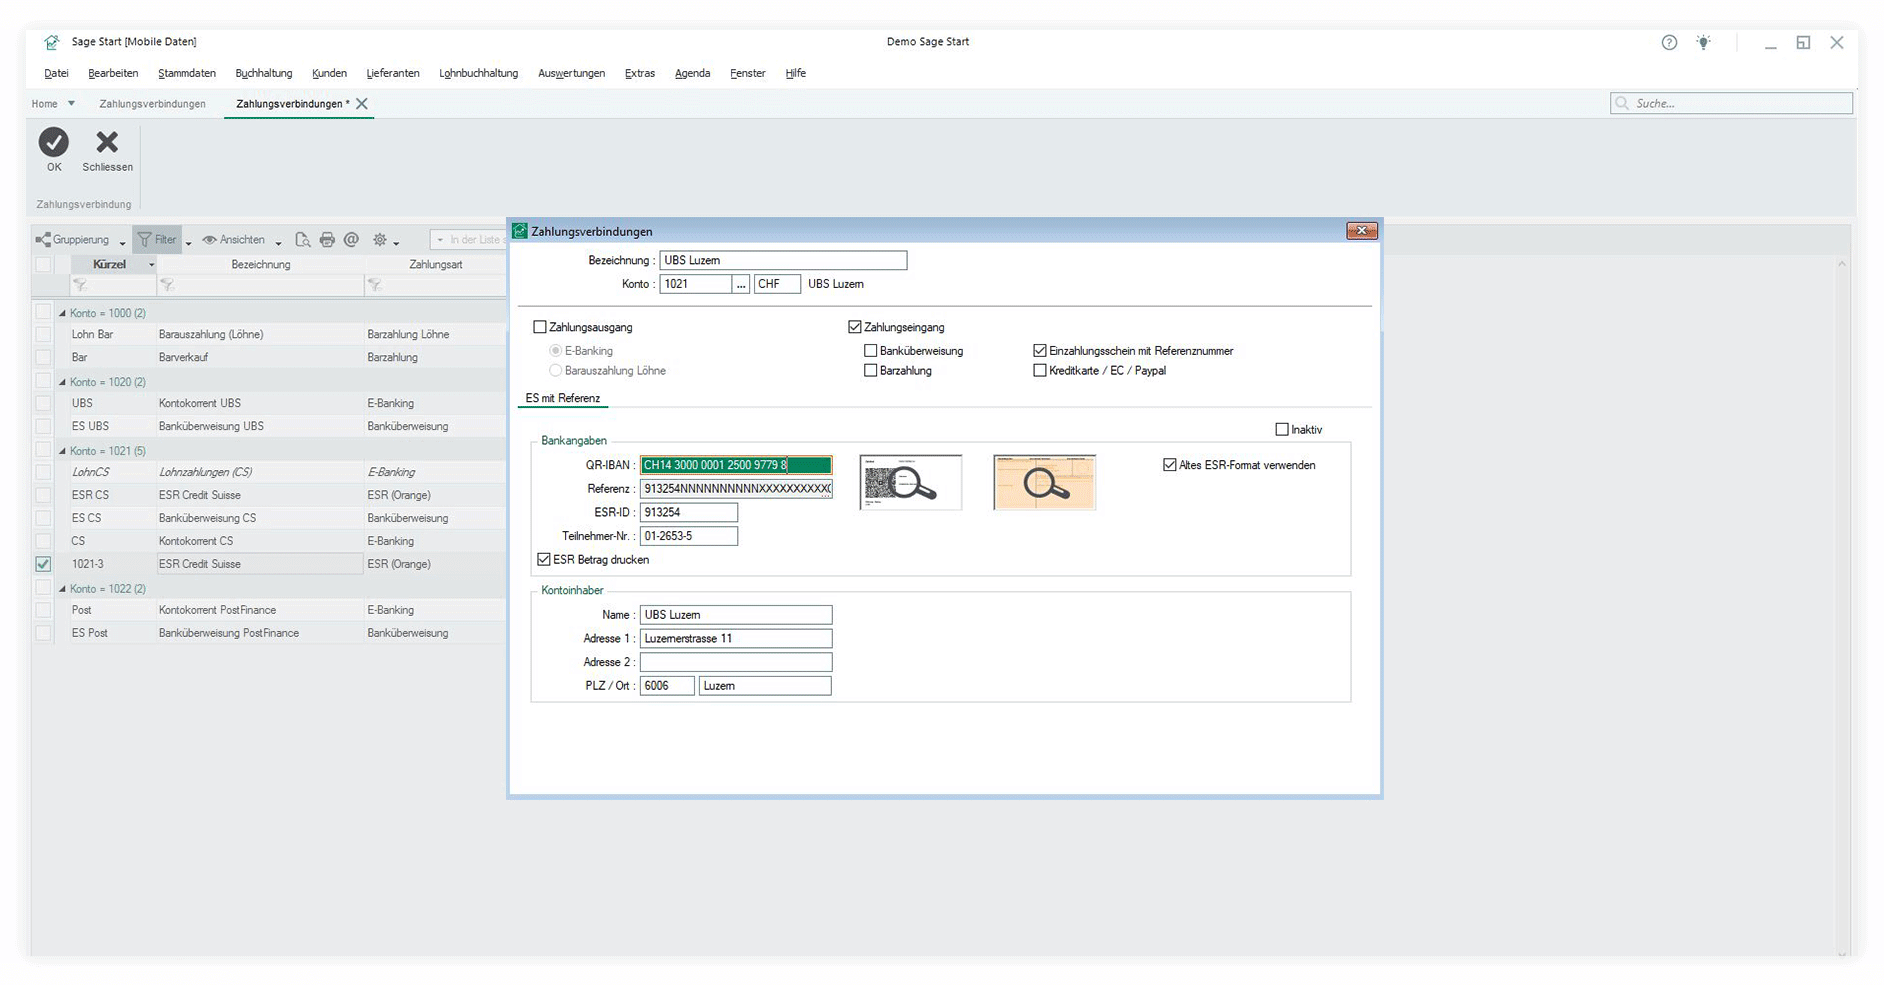Toggle Altes ESR-Format verwenden checkbox
1884x985 pixels.
click(1170, 465)
